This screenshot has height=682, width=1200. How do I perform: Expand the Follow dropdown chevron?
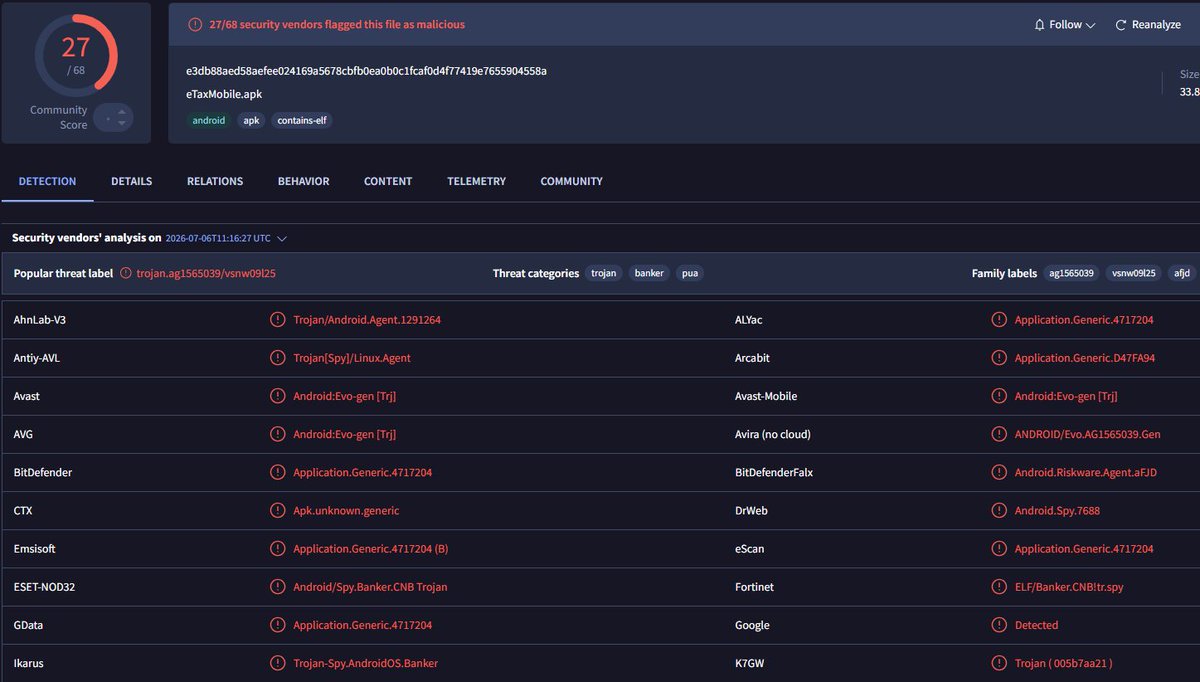(x=1090, y=25)
